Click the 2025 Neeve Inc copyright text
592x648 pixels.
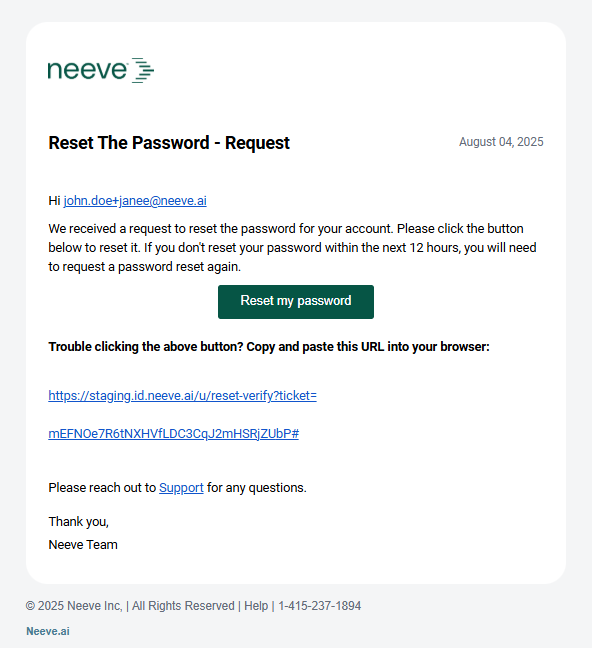coord(74,606)
